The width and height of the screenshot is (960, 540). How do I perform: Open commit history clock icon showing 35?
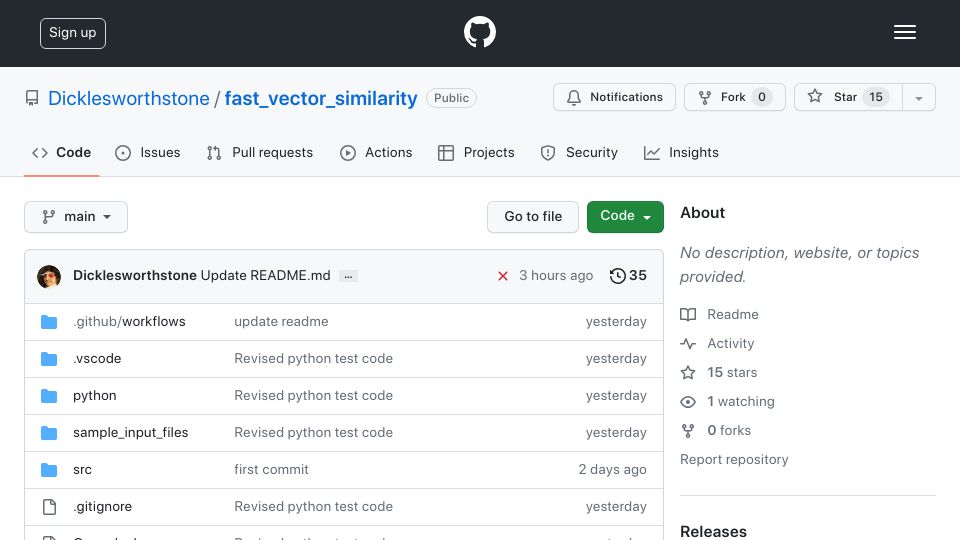[x=628, y=276]
